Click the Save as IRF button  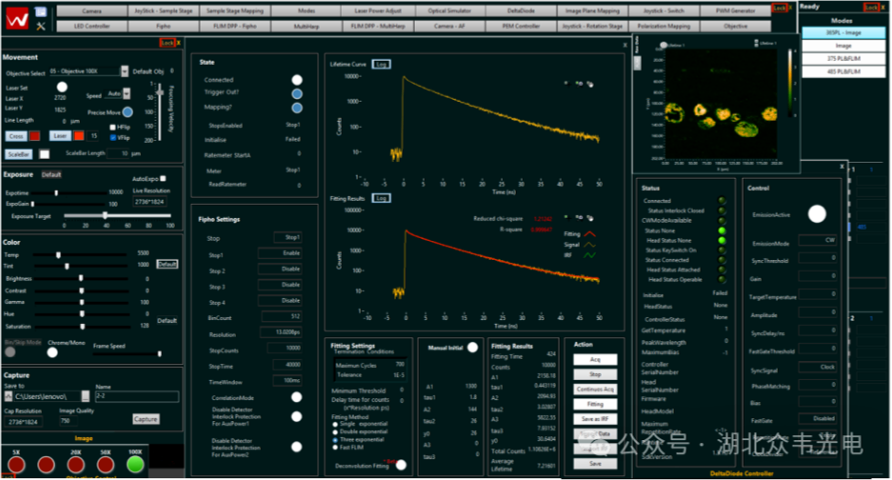coord(595,419)
